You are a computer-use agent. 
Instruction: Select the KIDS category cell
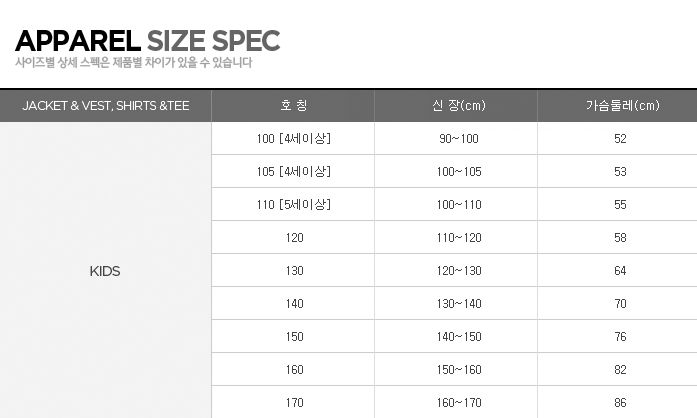104,271
